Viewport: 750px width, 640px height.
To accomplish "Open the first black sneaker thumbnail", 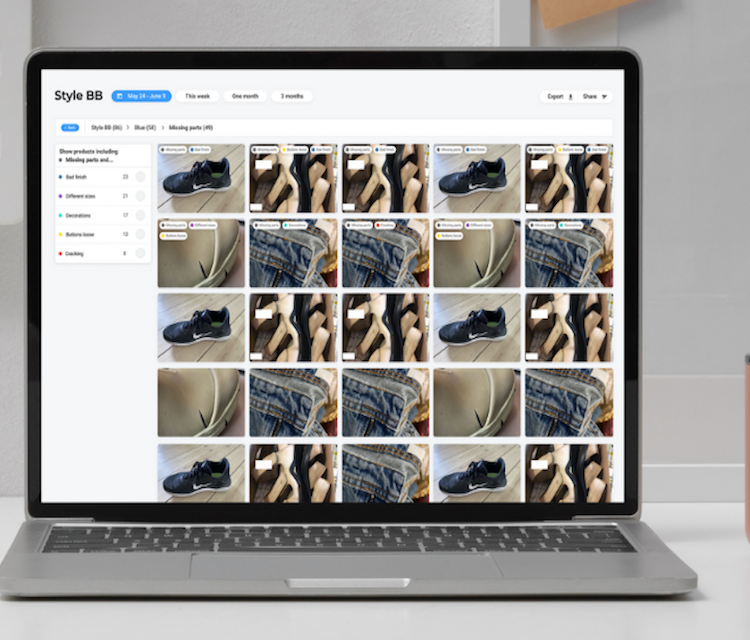I will pyautogui.click(x=200, y=182).
